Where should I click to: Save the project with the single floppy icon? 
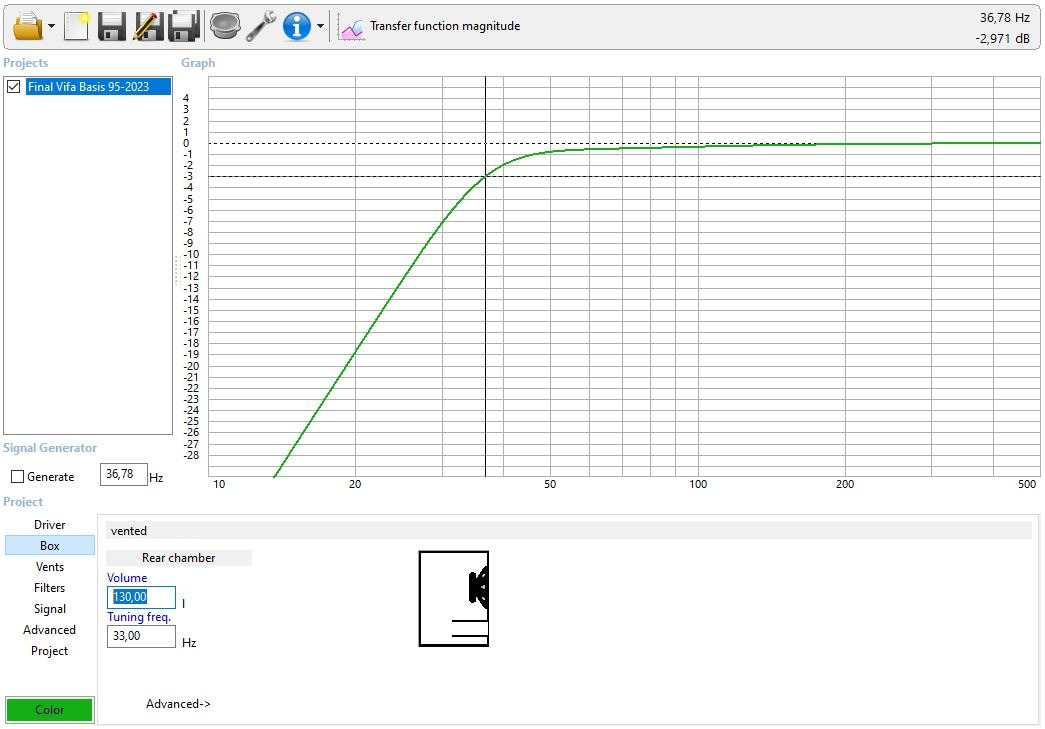pos(111,26)
